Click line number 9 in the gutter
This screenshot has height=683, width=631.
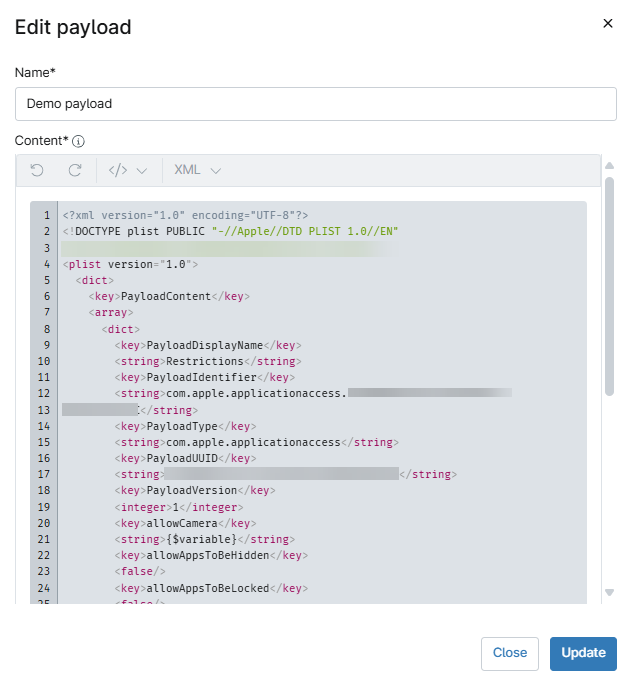[x=46, y=345]
